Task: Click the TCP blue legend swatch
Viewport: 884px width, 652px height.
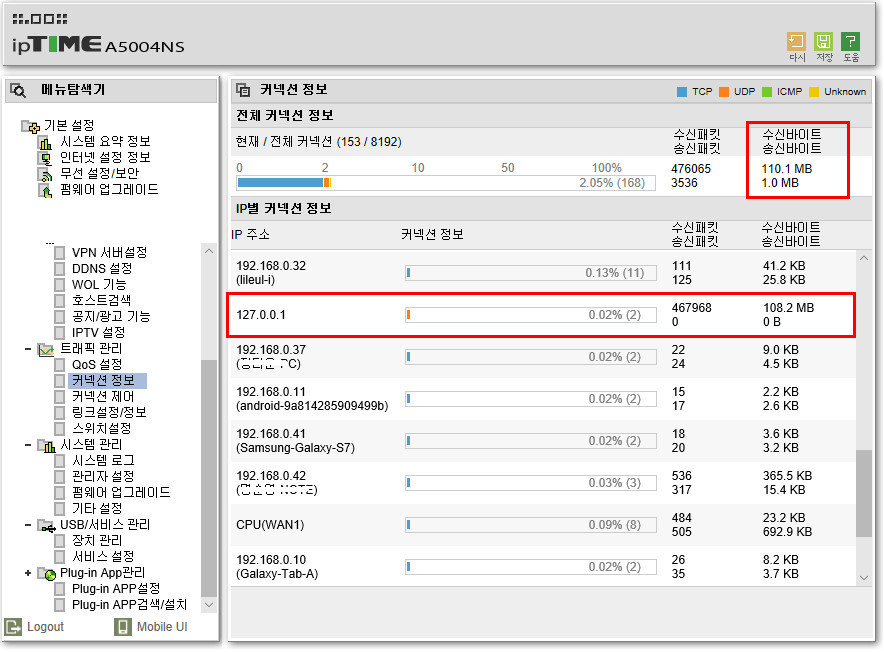Action: [682, 92]
